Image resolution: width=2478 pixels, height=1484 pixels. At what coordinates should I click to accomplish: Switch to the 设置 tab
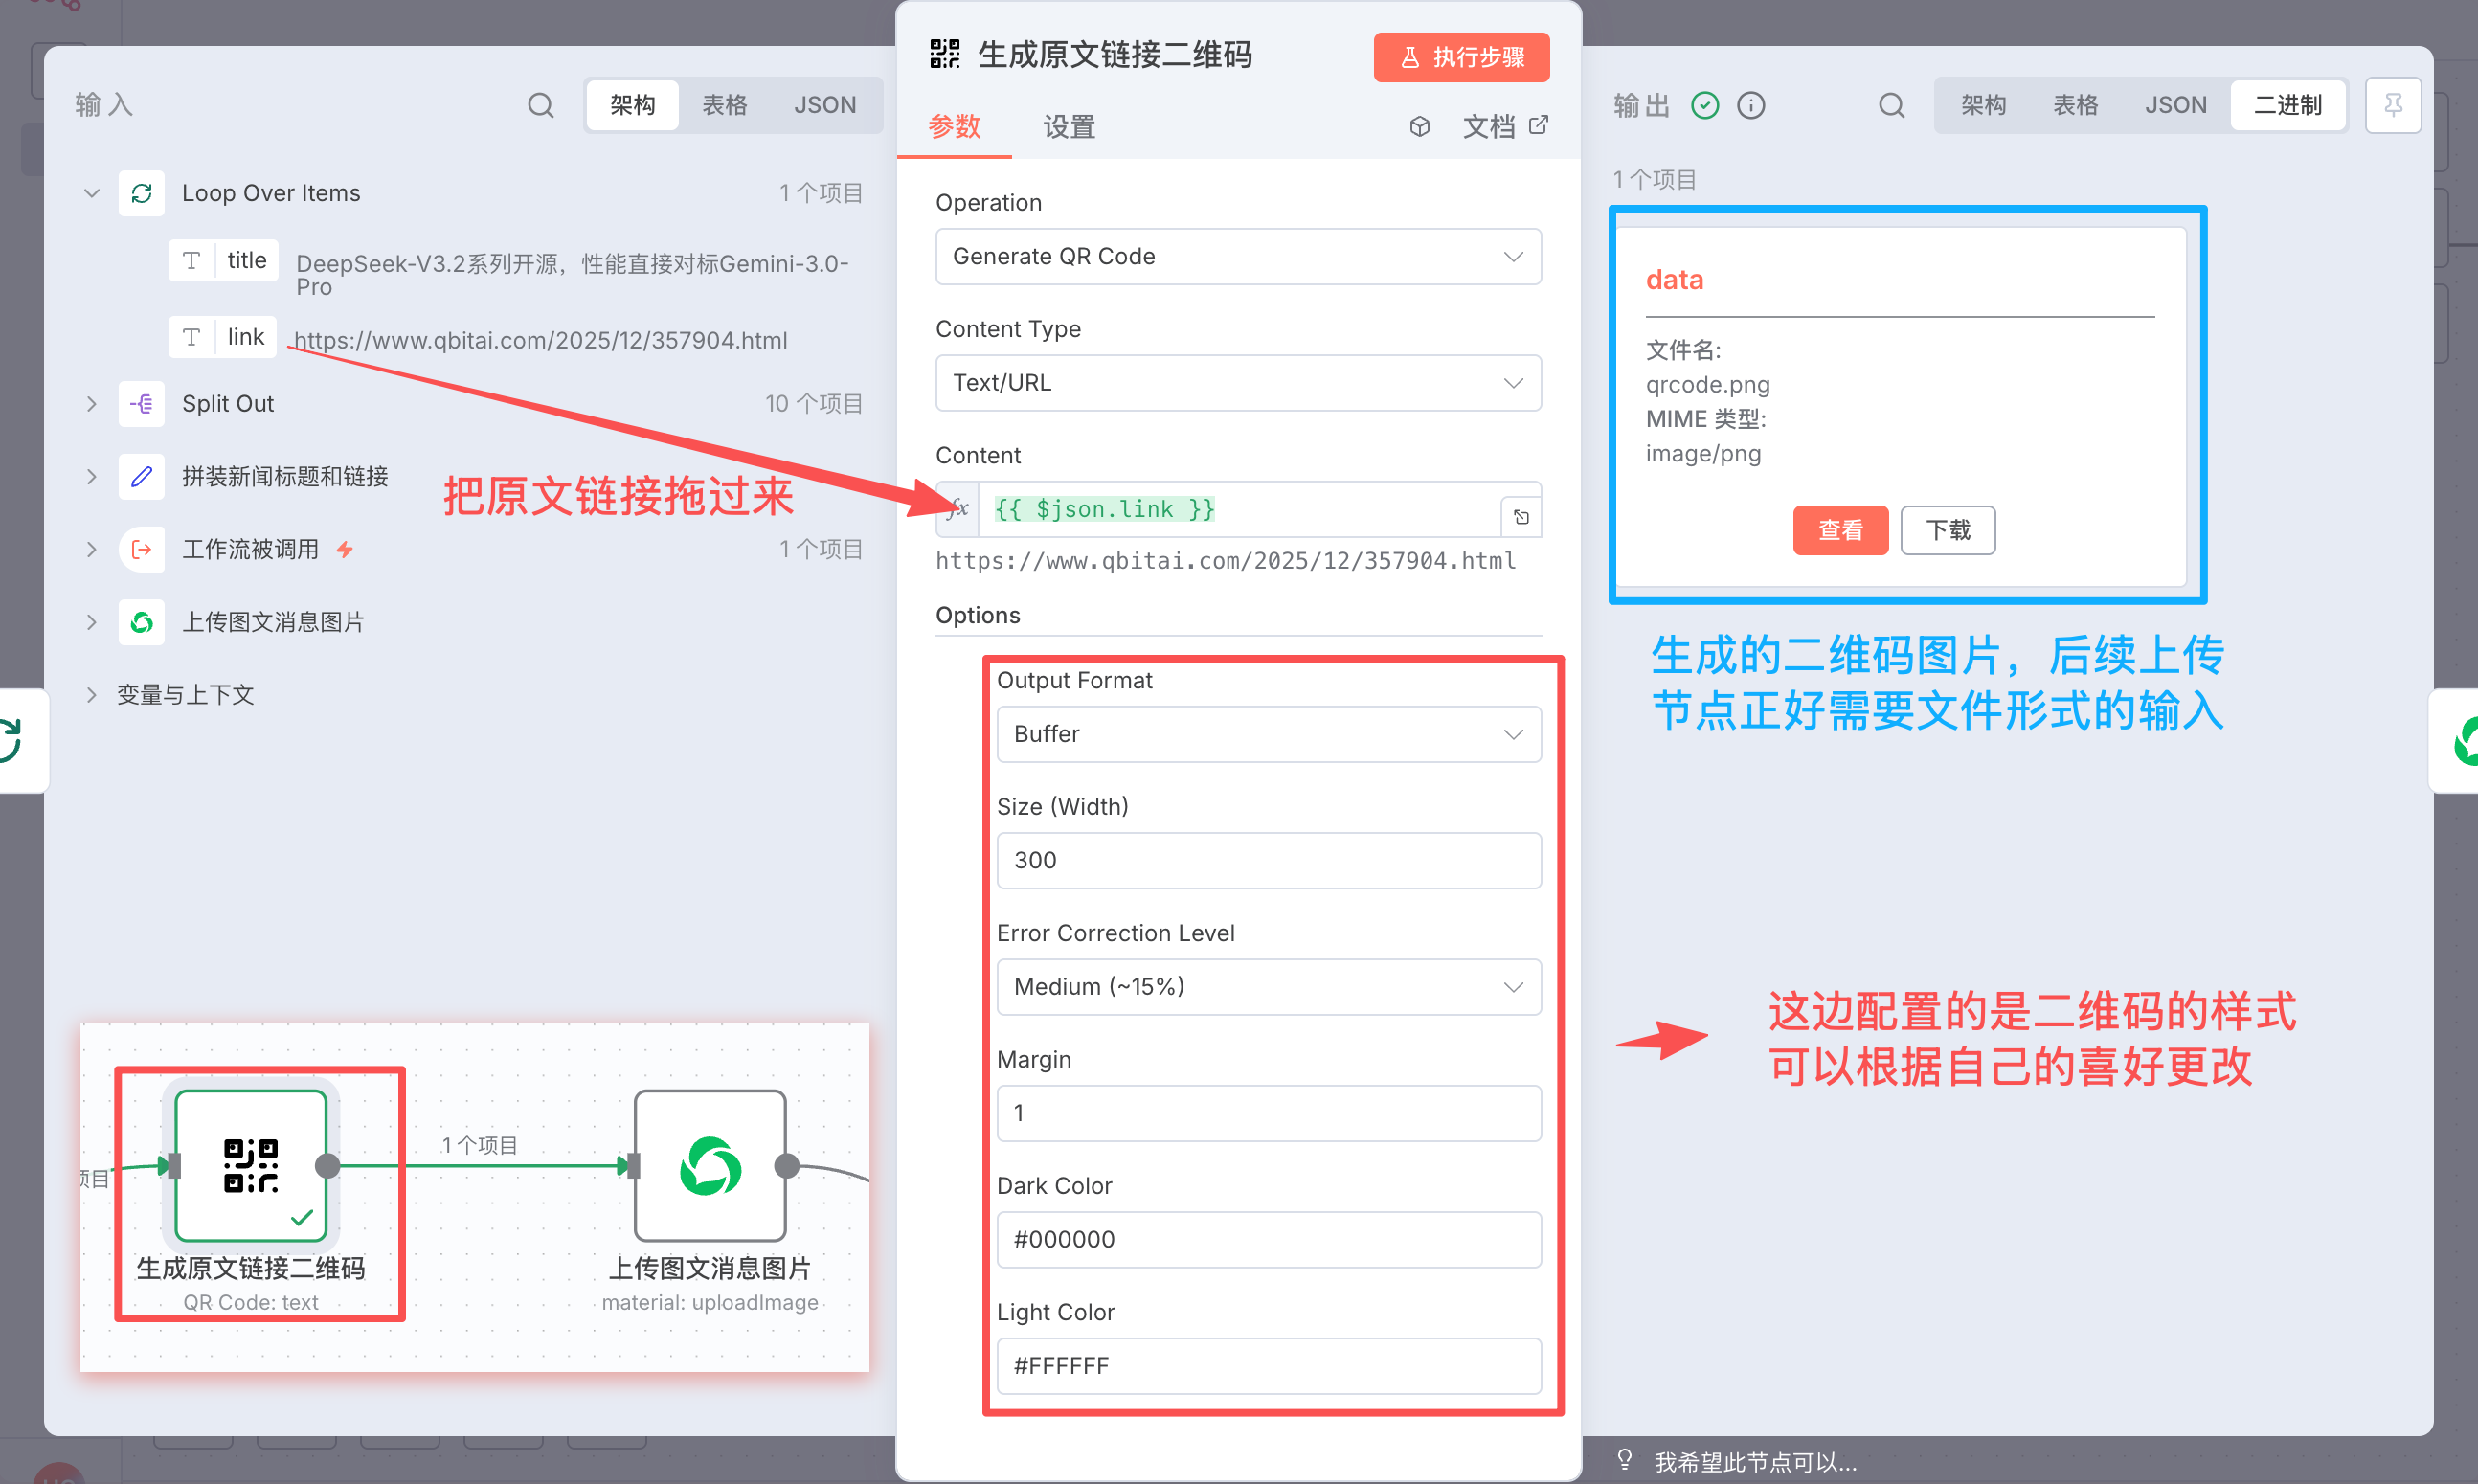click(1068, 127)
